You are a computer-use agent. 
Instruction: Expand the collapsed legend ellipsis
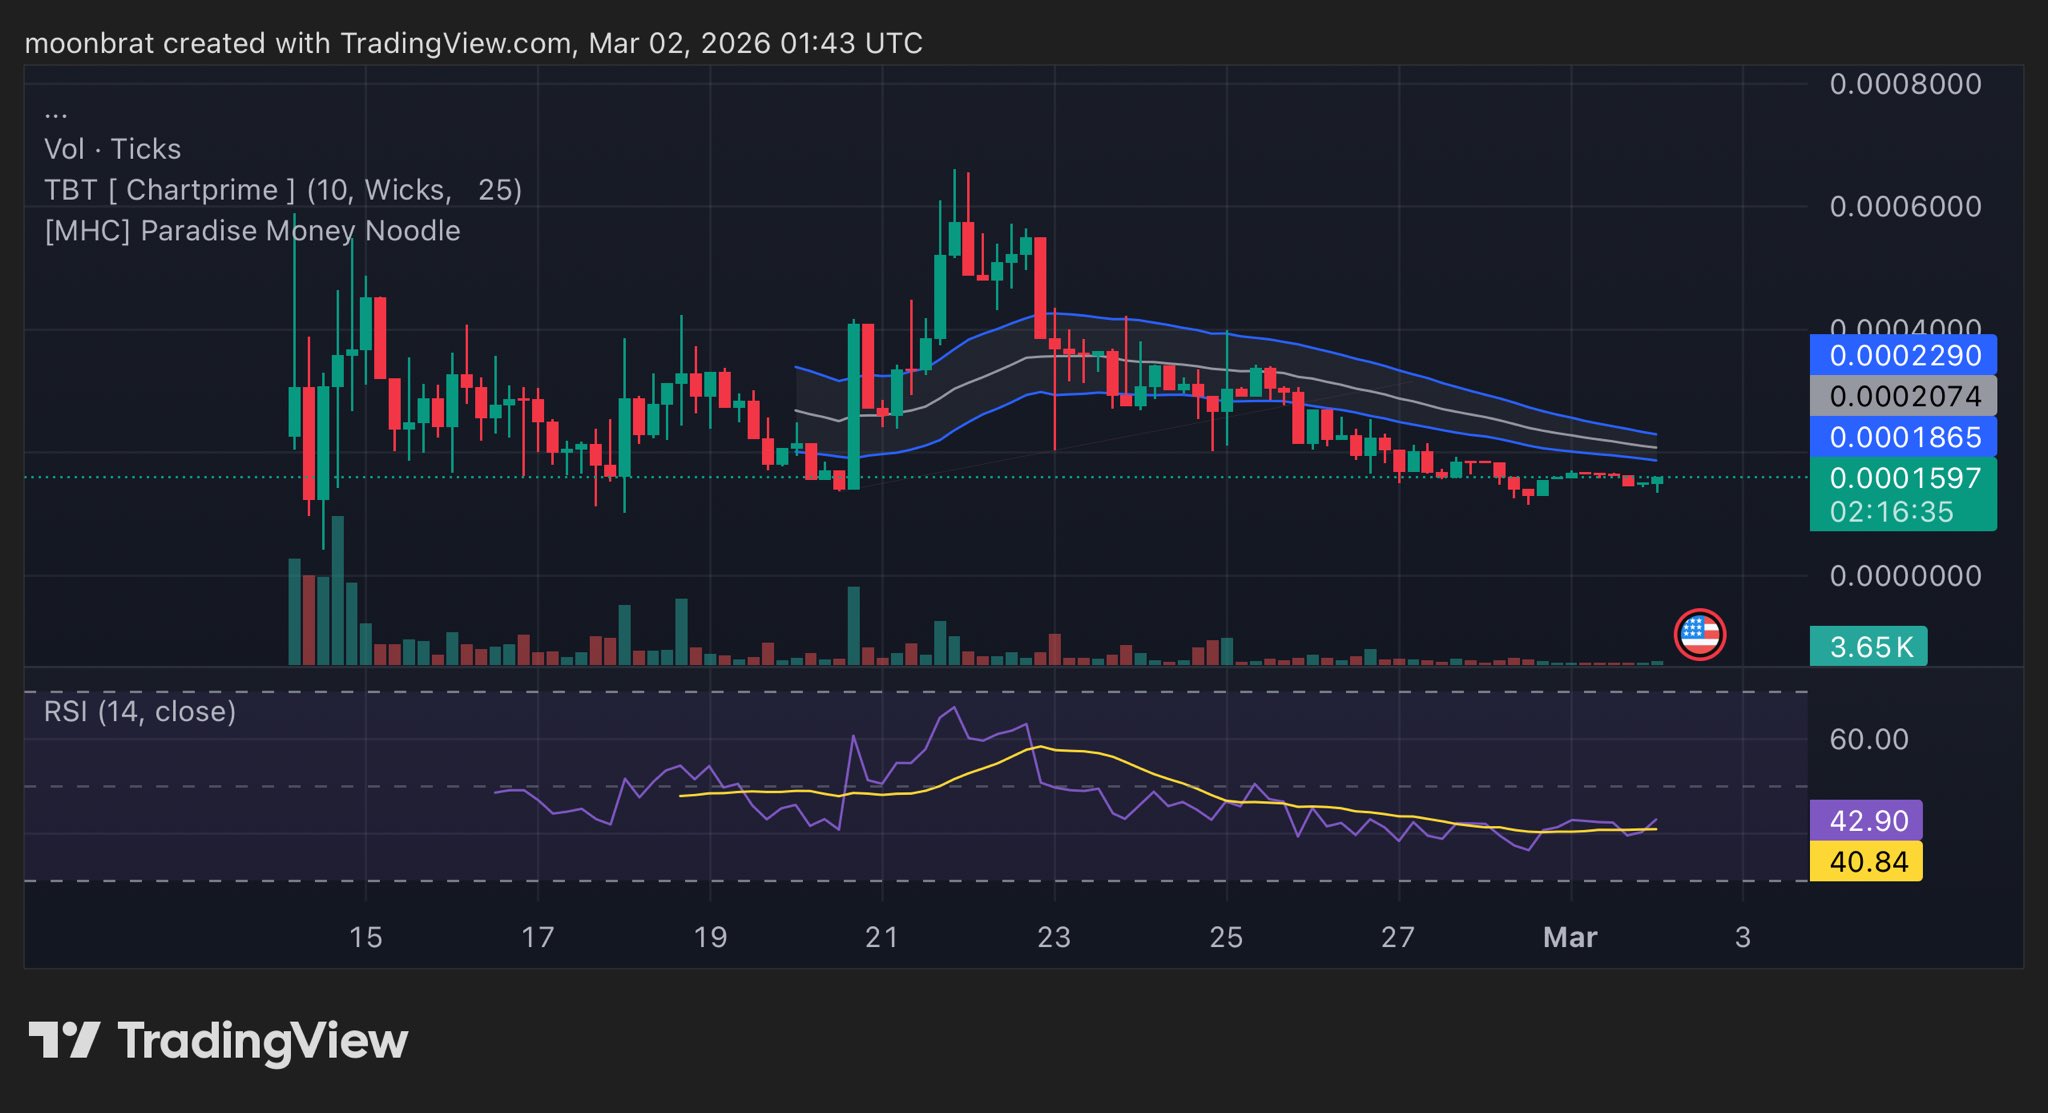(x=56, y=115)
